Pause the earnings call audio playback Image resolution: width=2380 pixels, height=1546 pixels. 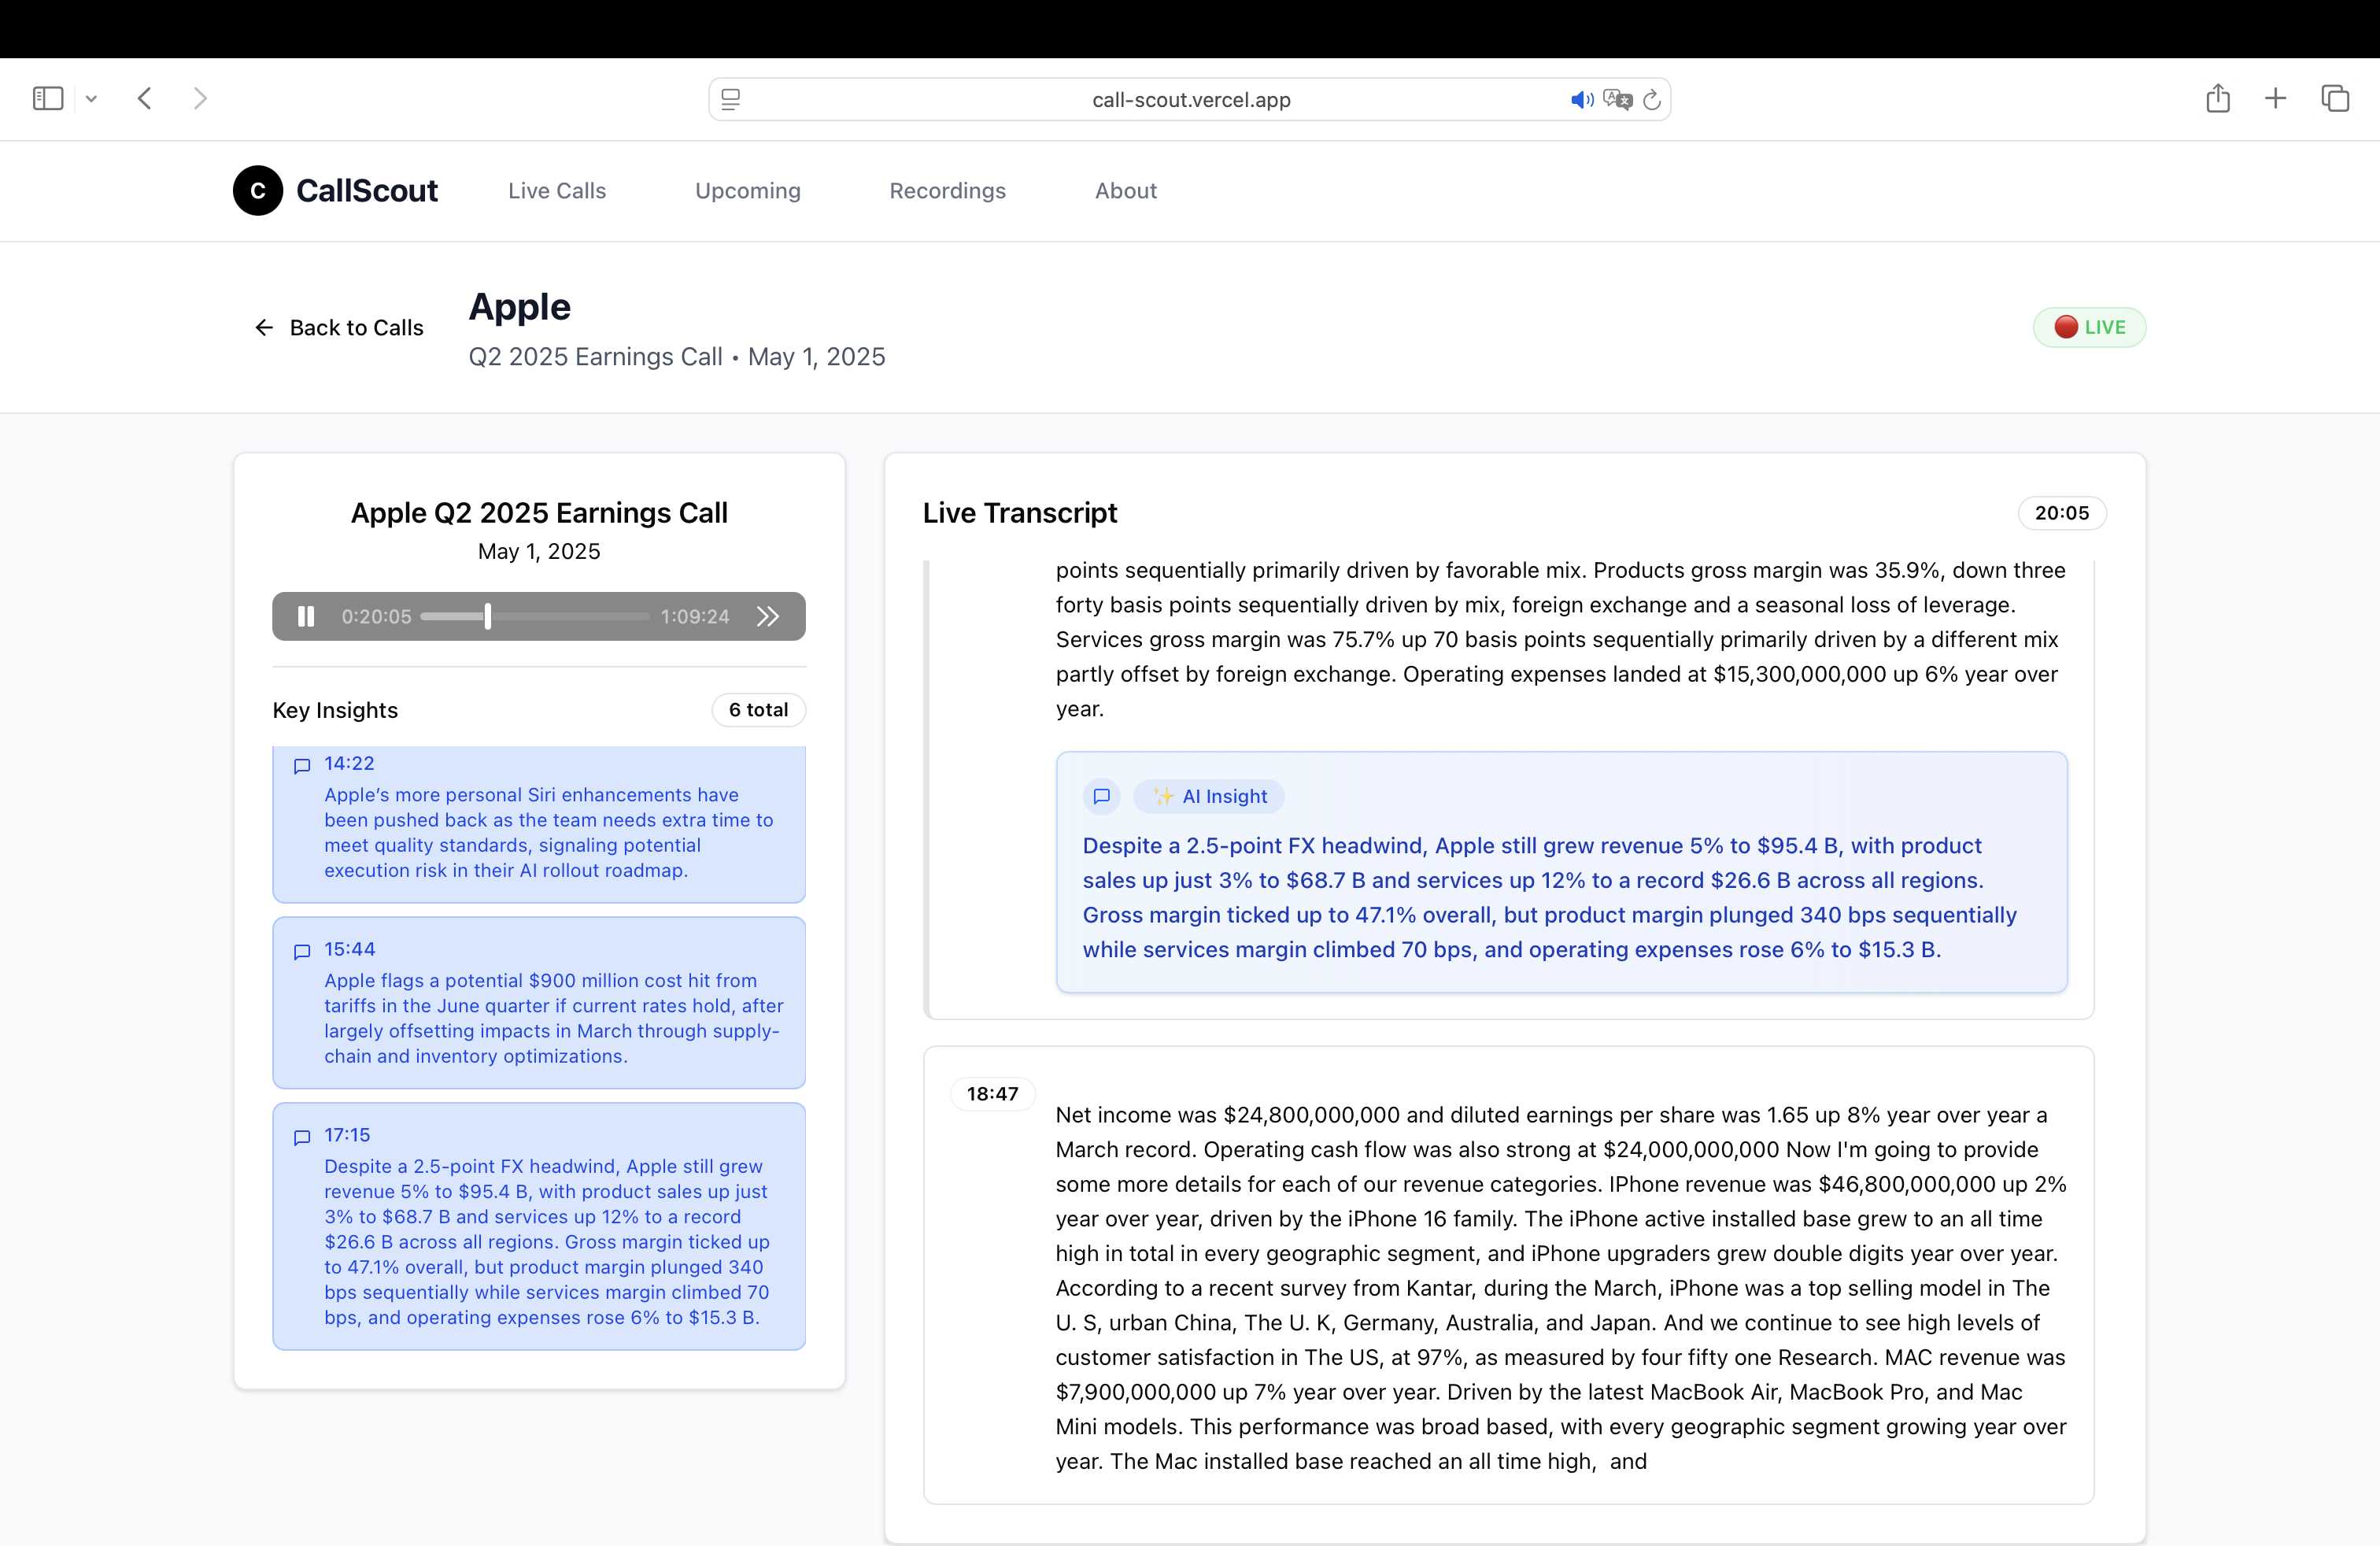coord(306,616)
